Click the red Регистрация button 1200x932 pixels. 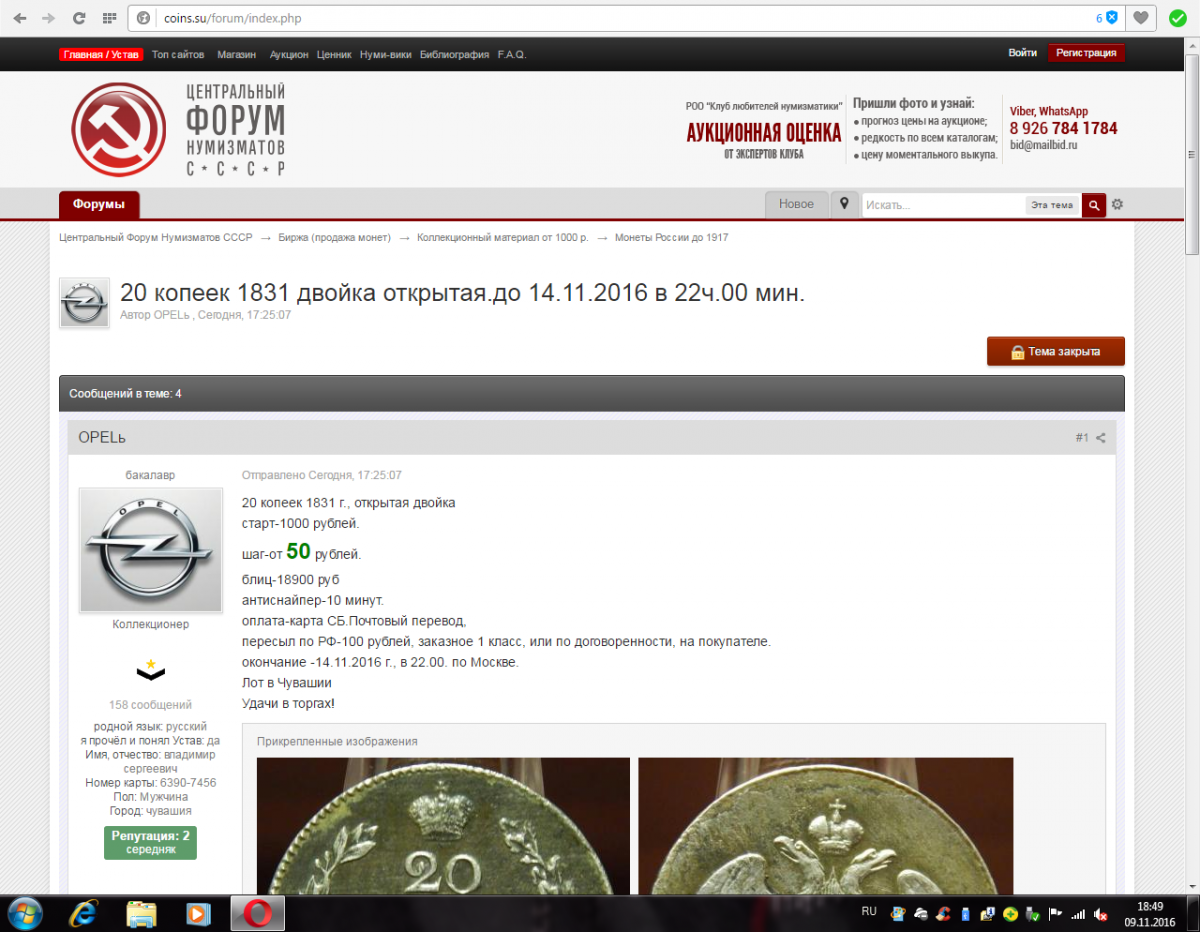click(1086, 53)
